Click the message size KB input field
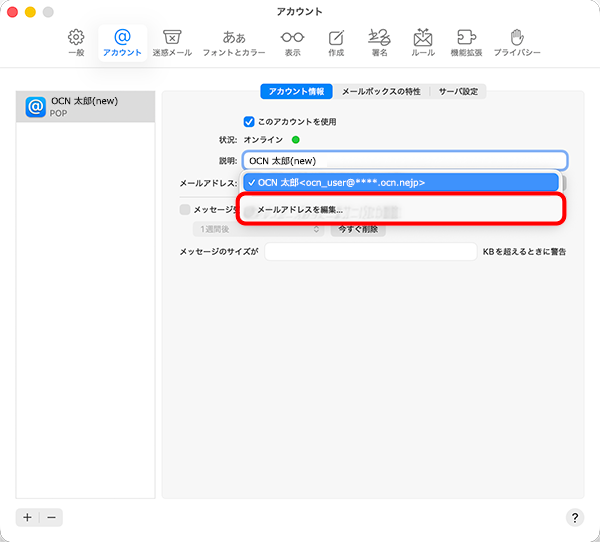 click(x=371, y=252)
